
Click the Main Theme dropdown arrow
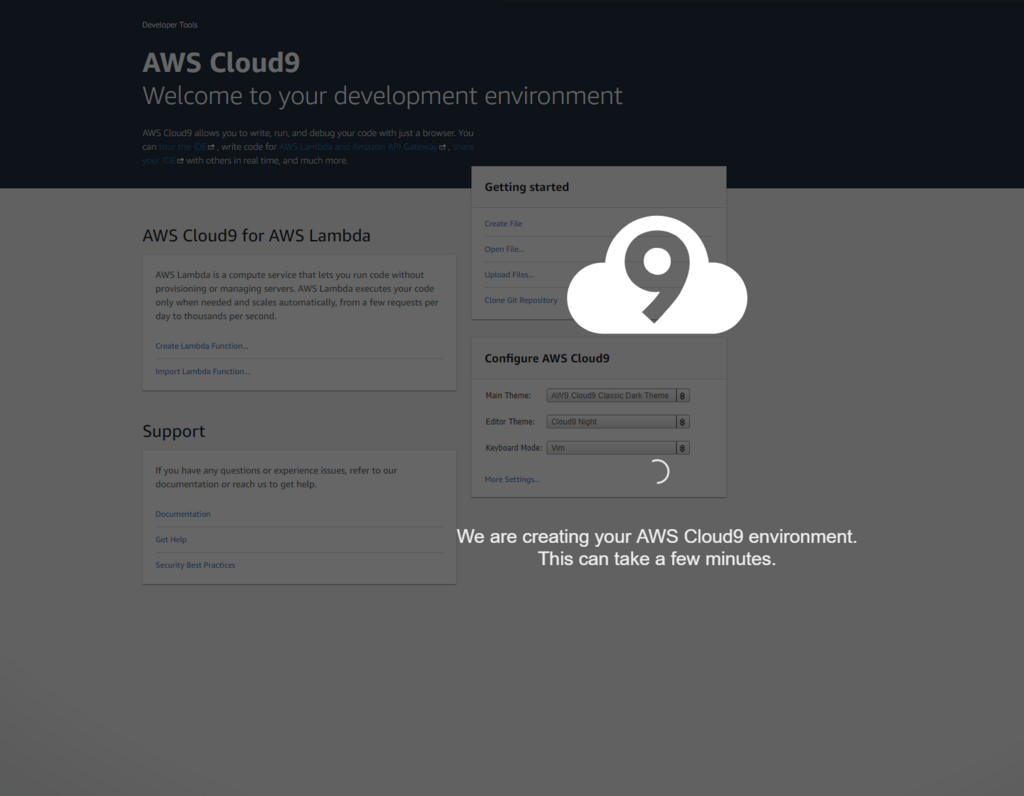click(682, 396)
